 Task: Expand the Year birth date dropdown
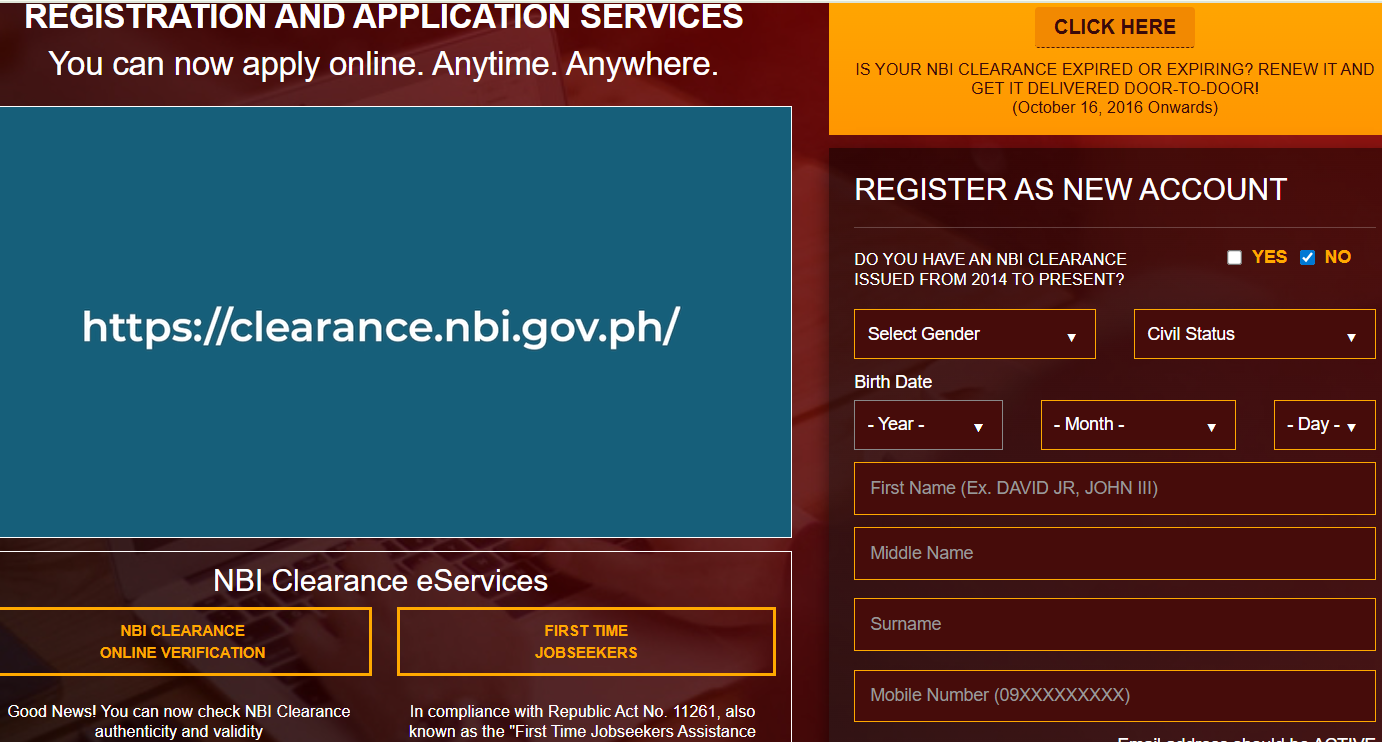[x=927, y=424]
